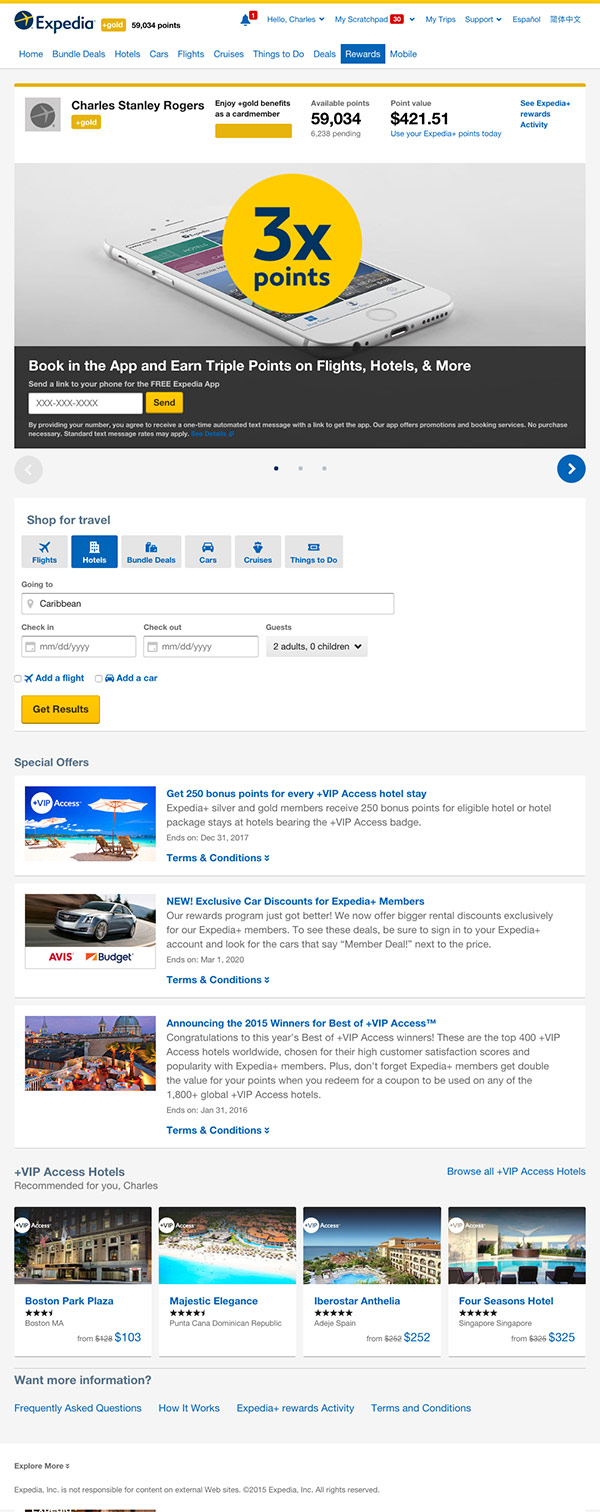Select the Flights tab in Shop for travel
Screen dimensions: 600x1512
[45, 552]
